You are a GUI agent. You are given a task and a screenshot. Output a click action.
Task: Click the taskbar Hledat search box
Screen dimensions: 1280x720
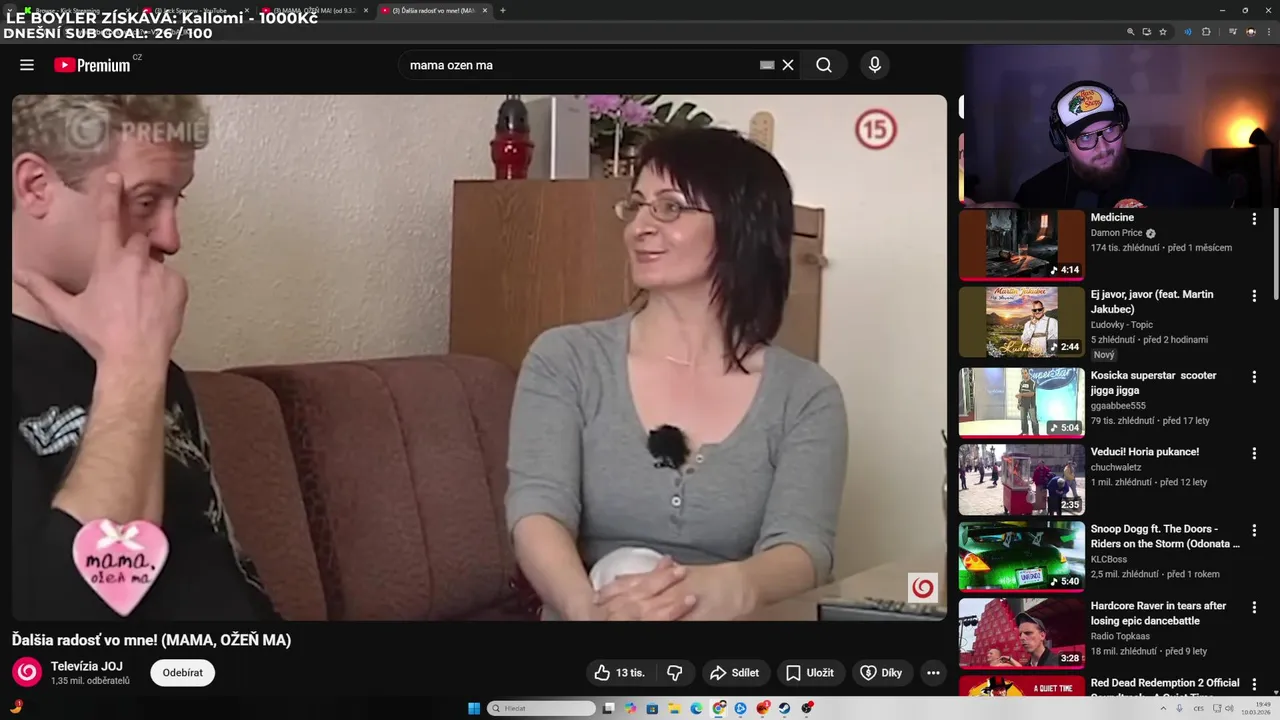click(541, 708)
